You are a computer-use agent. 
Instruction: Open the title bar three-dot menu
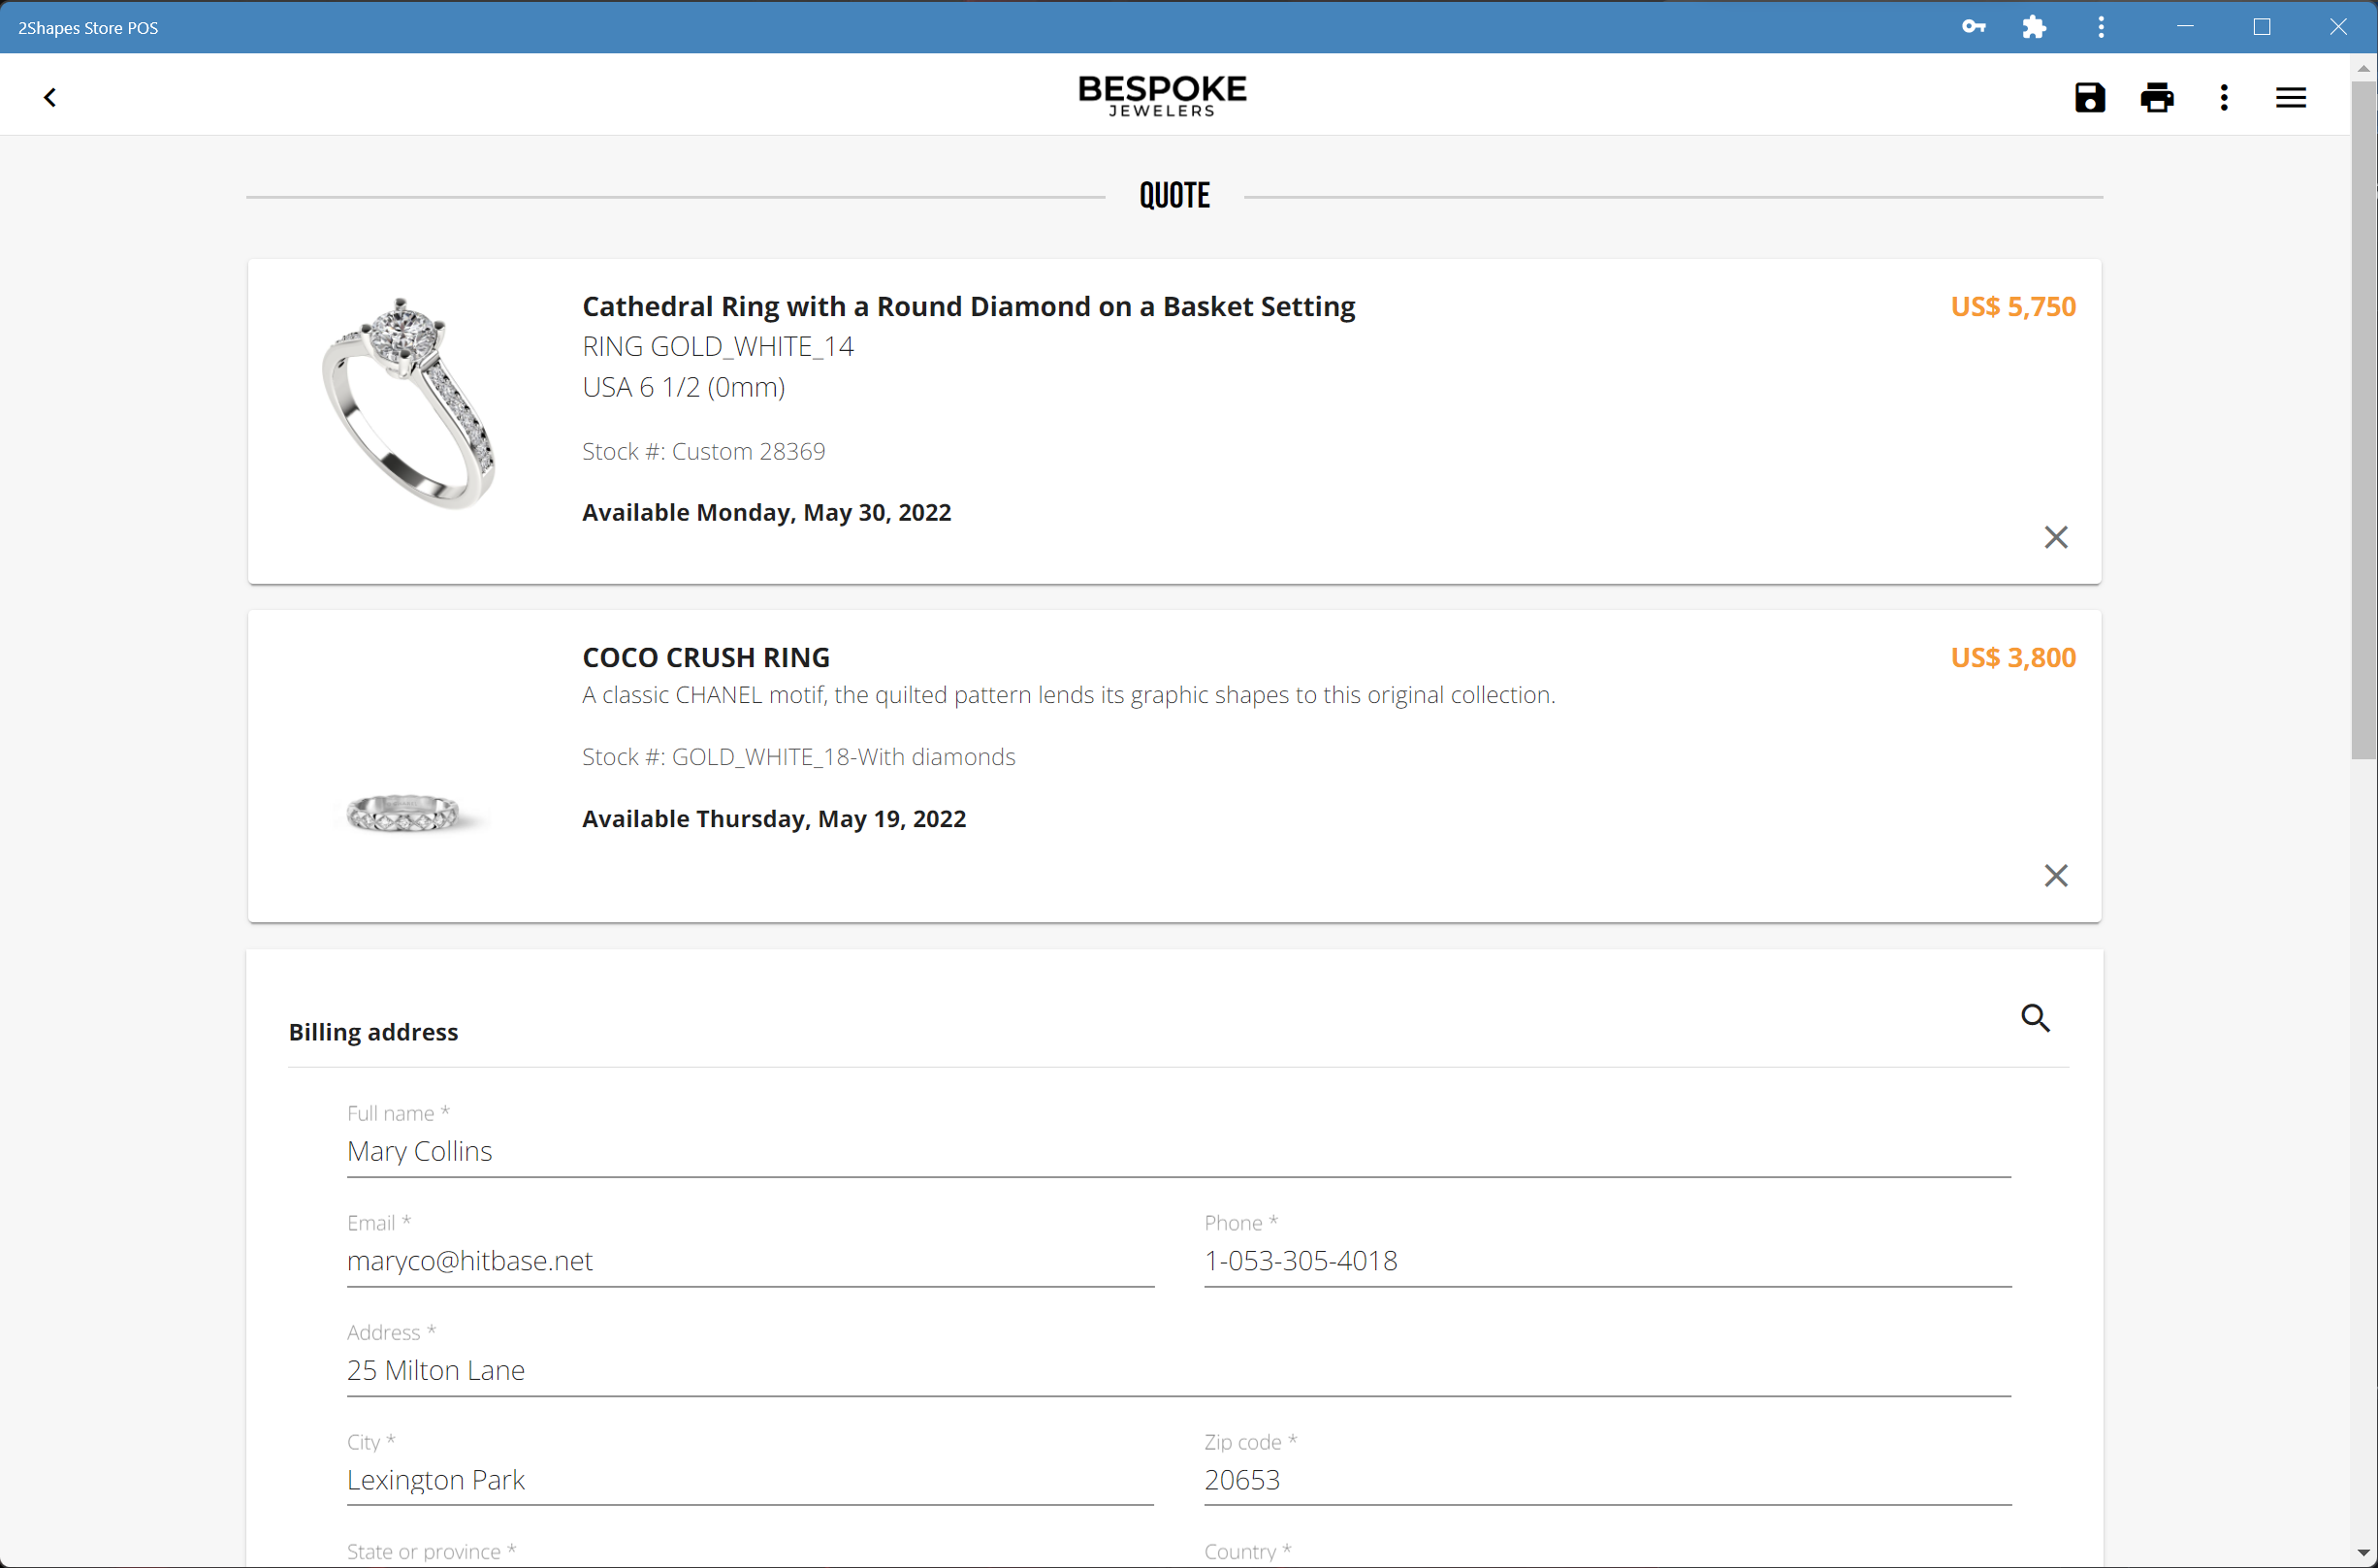click(2101, 27)
